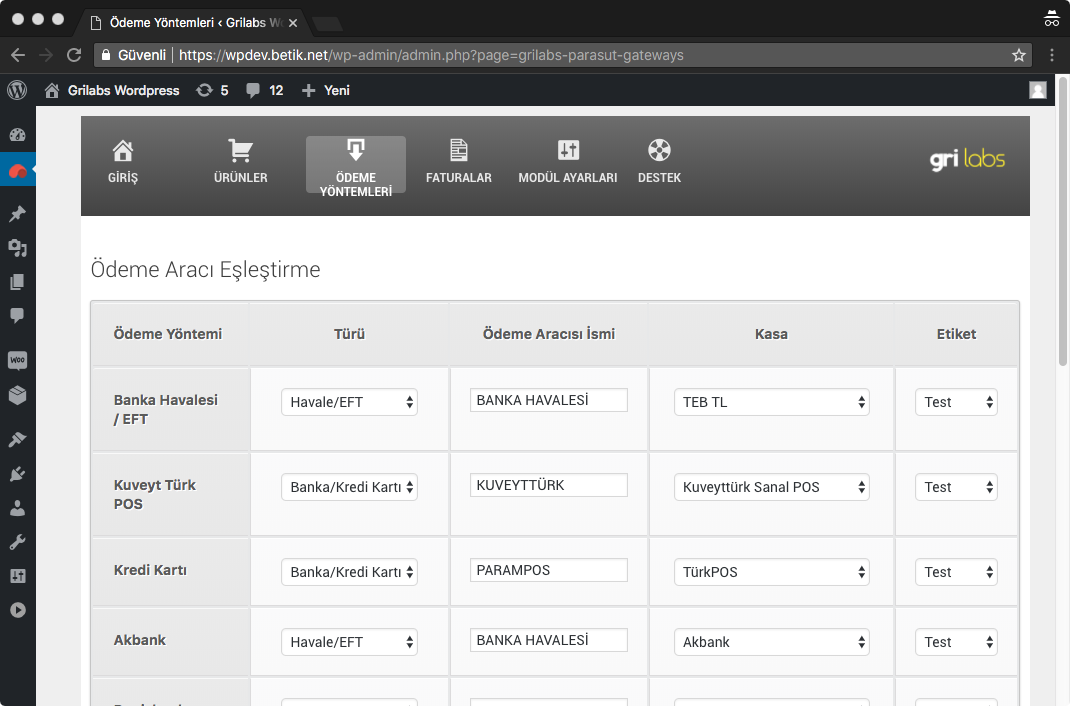Expand Türü dropdown for Banka Havalesi / EFT
1070x706 pixels.
coord(349,402)
